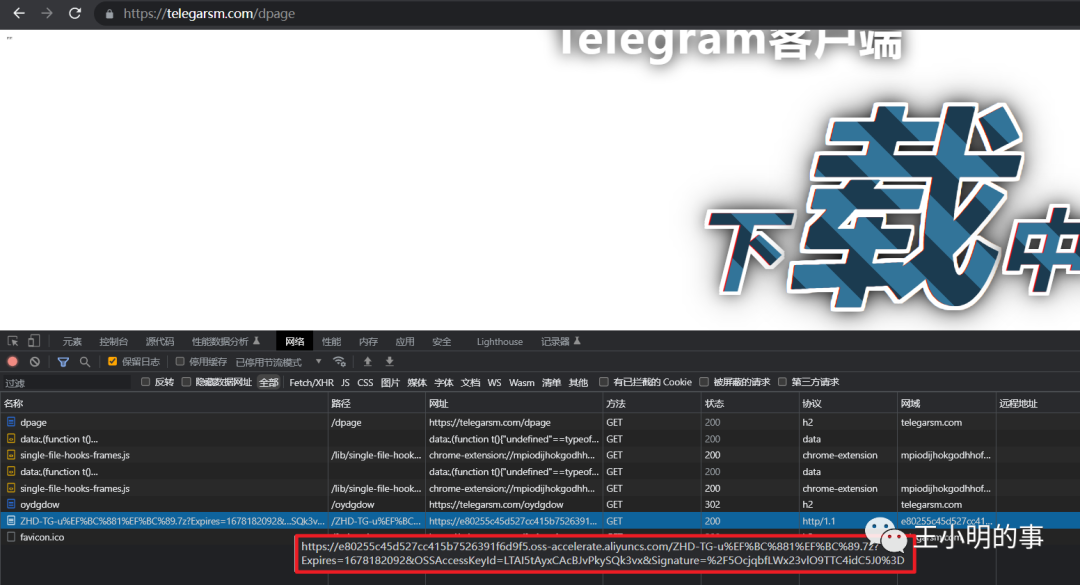The width and height of the screenshot is (1080, 585).
Task: Select the 全部 All filter
Action: click(x=269, y=382)
